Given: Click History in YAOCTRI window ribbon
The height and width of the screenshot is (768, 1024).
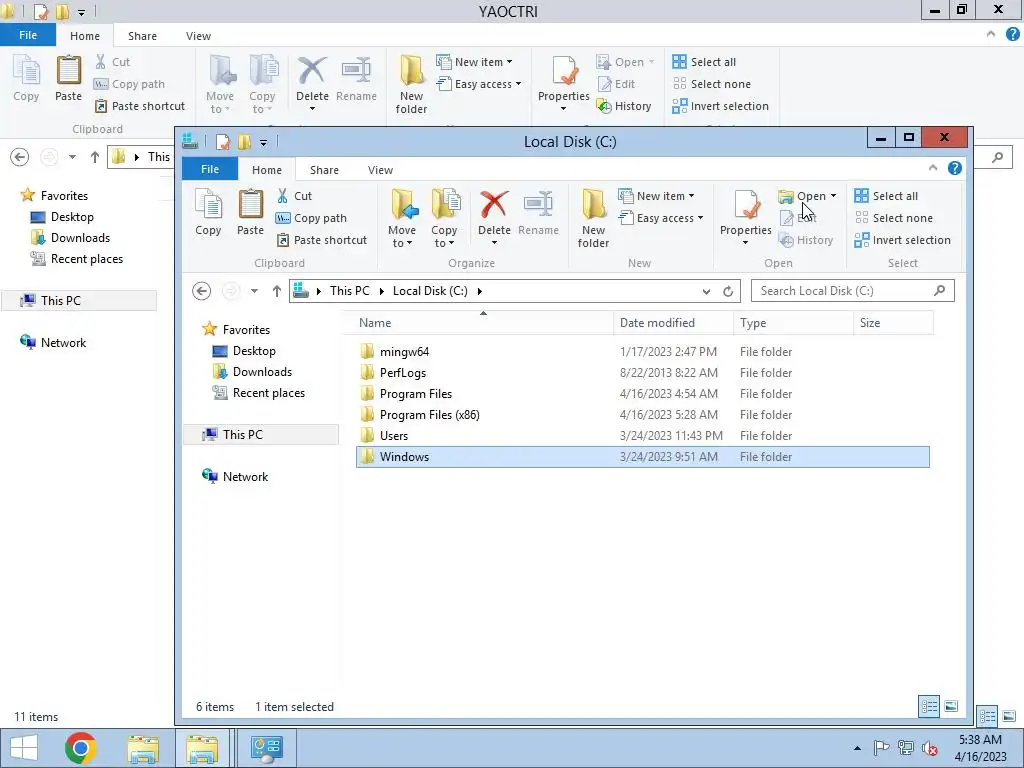Looking at the screenshot, I should pyautogui.click(x=624, y=106).
